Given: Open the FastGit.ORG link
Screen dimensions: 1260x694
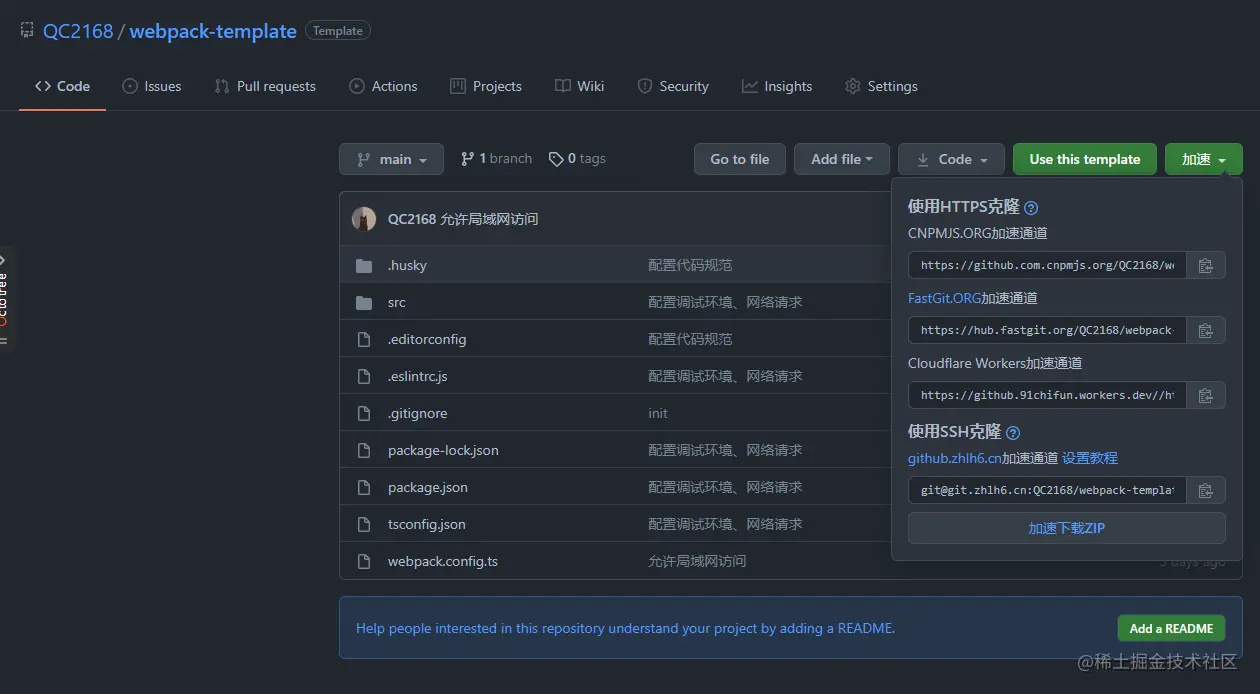Looking at the screenshot, I should pyautogui.click(x=944, y=298).
